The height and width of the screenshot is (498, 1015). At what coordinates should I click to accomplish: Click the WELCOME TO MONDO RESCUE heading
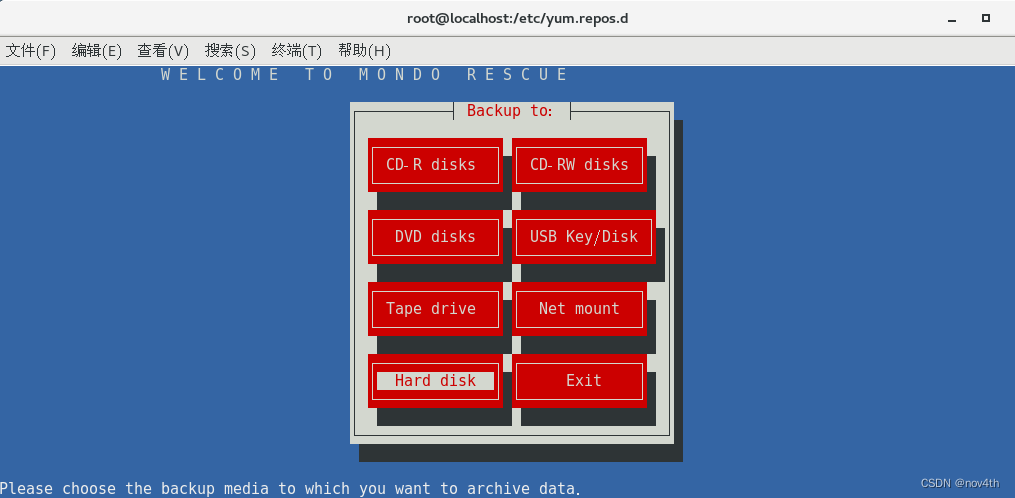364,74
